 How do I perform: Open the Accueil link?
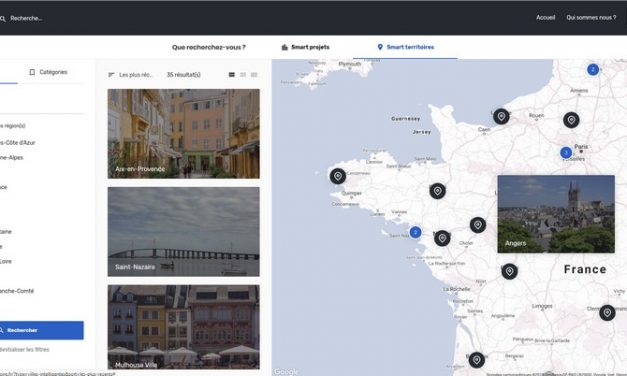tap(545, 18)
